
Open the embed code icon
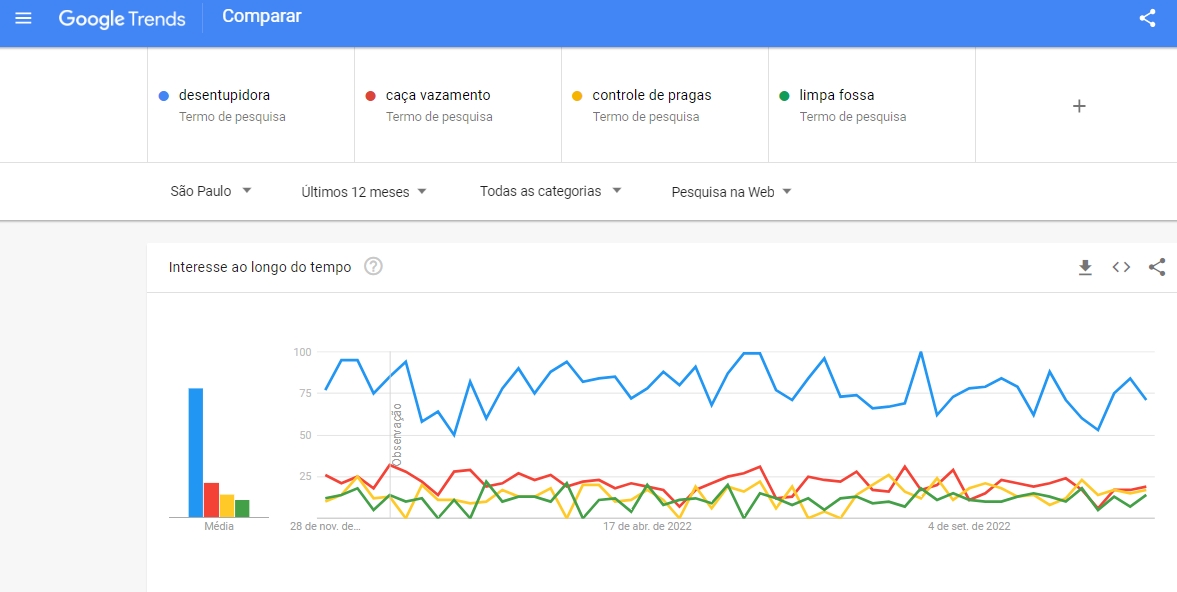tap(1121, 267)
